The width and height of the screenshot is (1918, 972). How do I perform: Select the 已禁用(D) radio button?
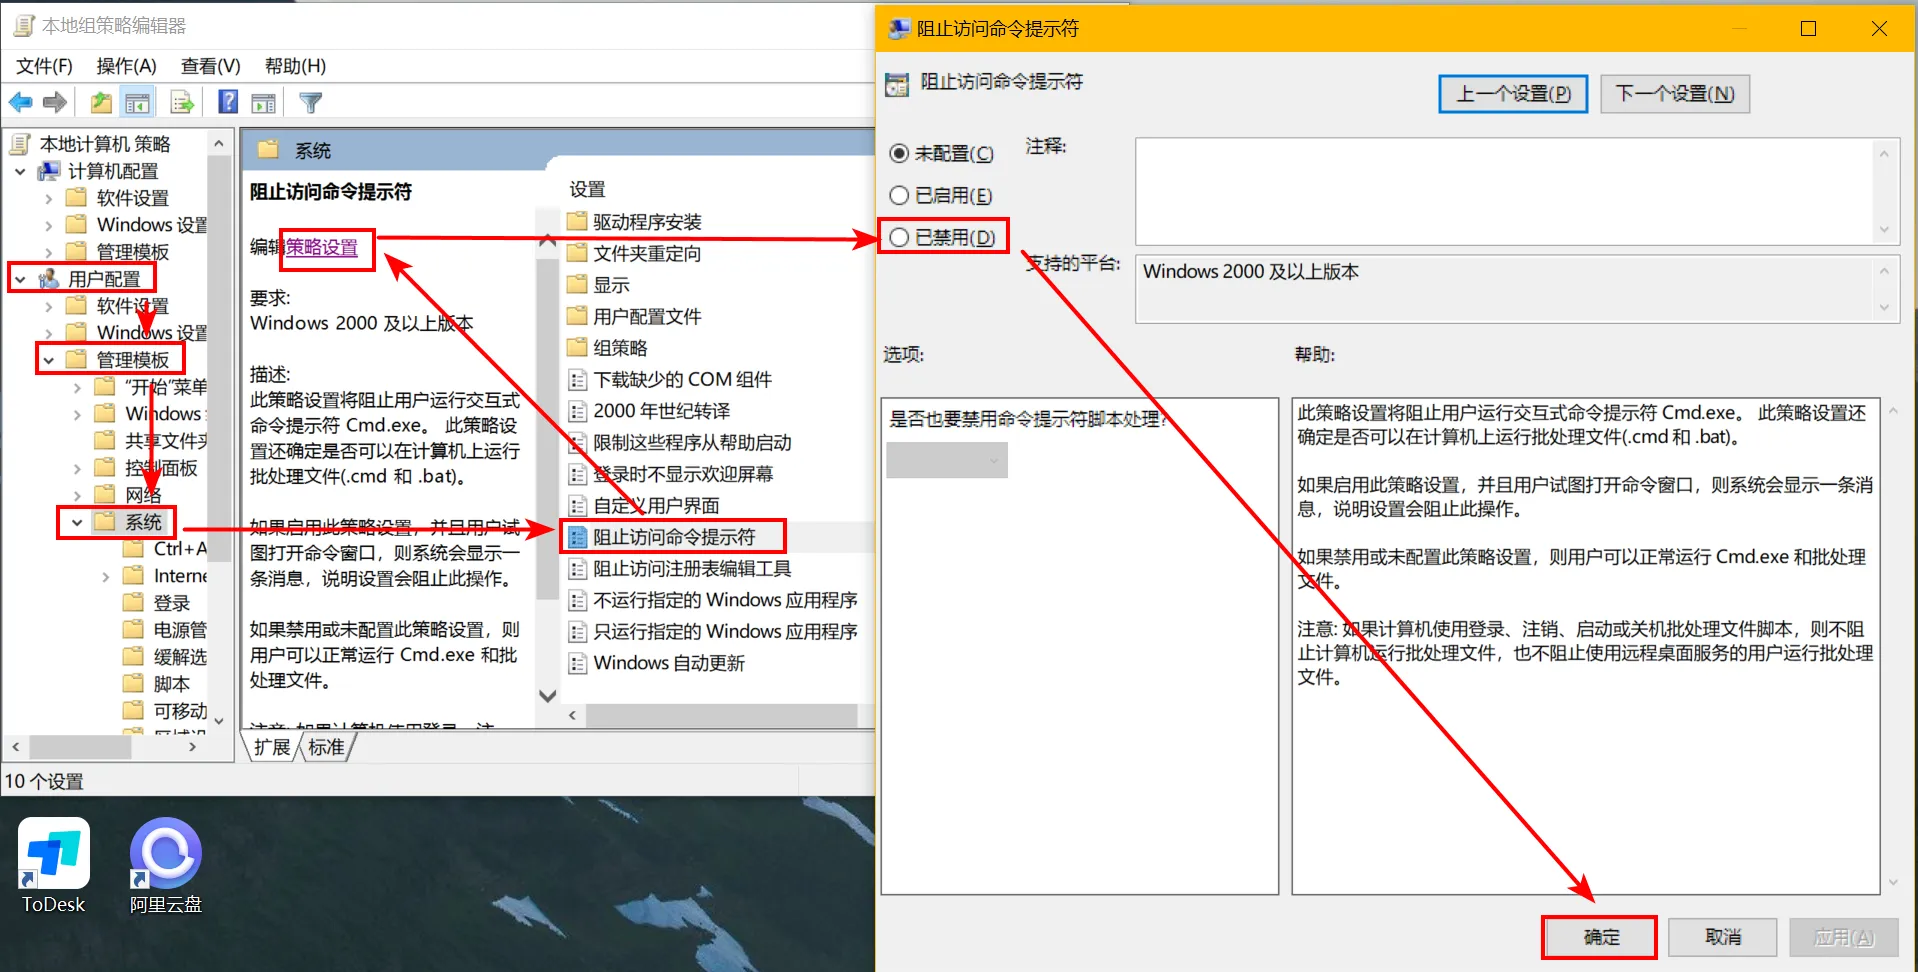[x=899, y=237]
